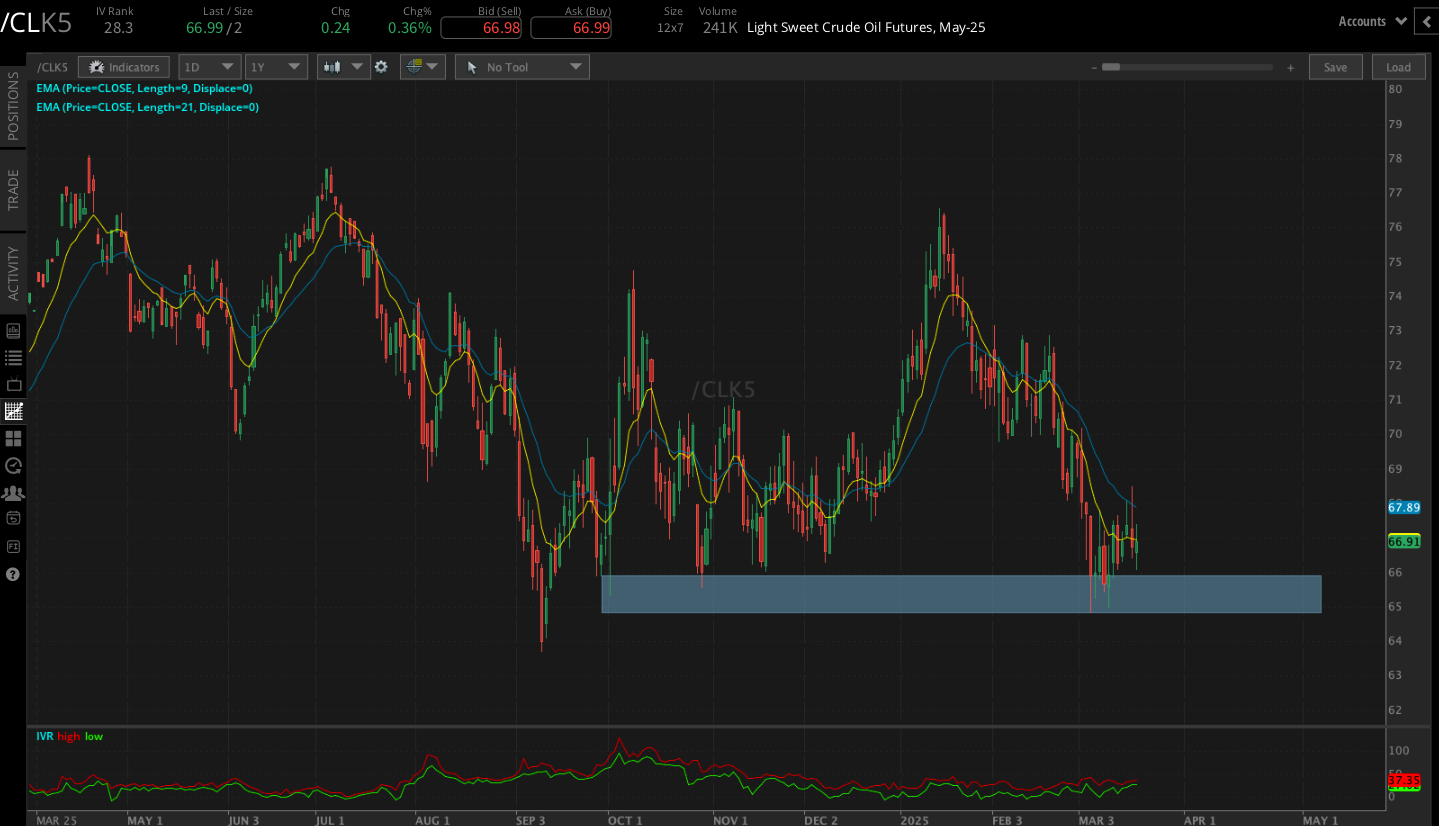Click the Help question mark icon
The image size is (1439, 826).
(x=13, y=573)
